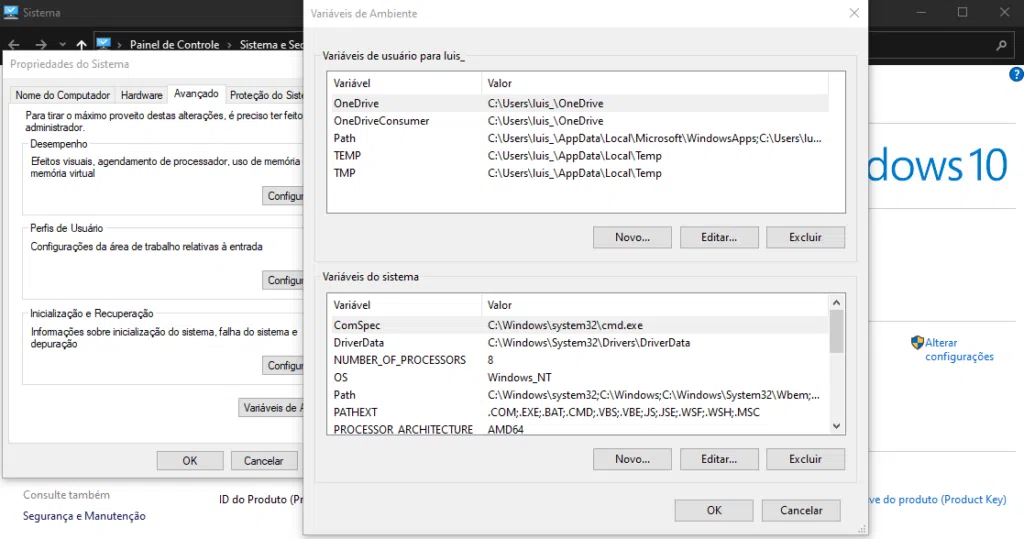The image size is (1024, 539).
Task: Select TEMP user variable row
Action: pyautogui.click(x=579, y=155)
